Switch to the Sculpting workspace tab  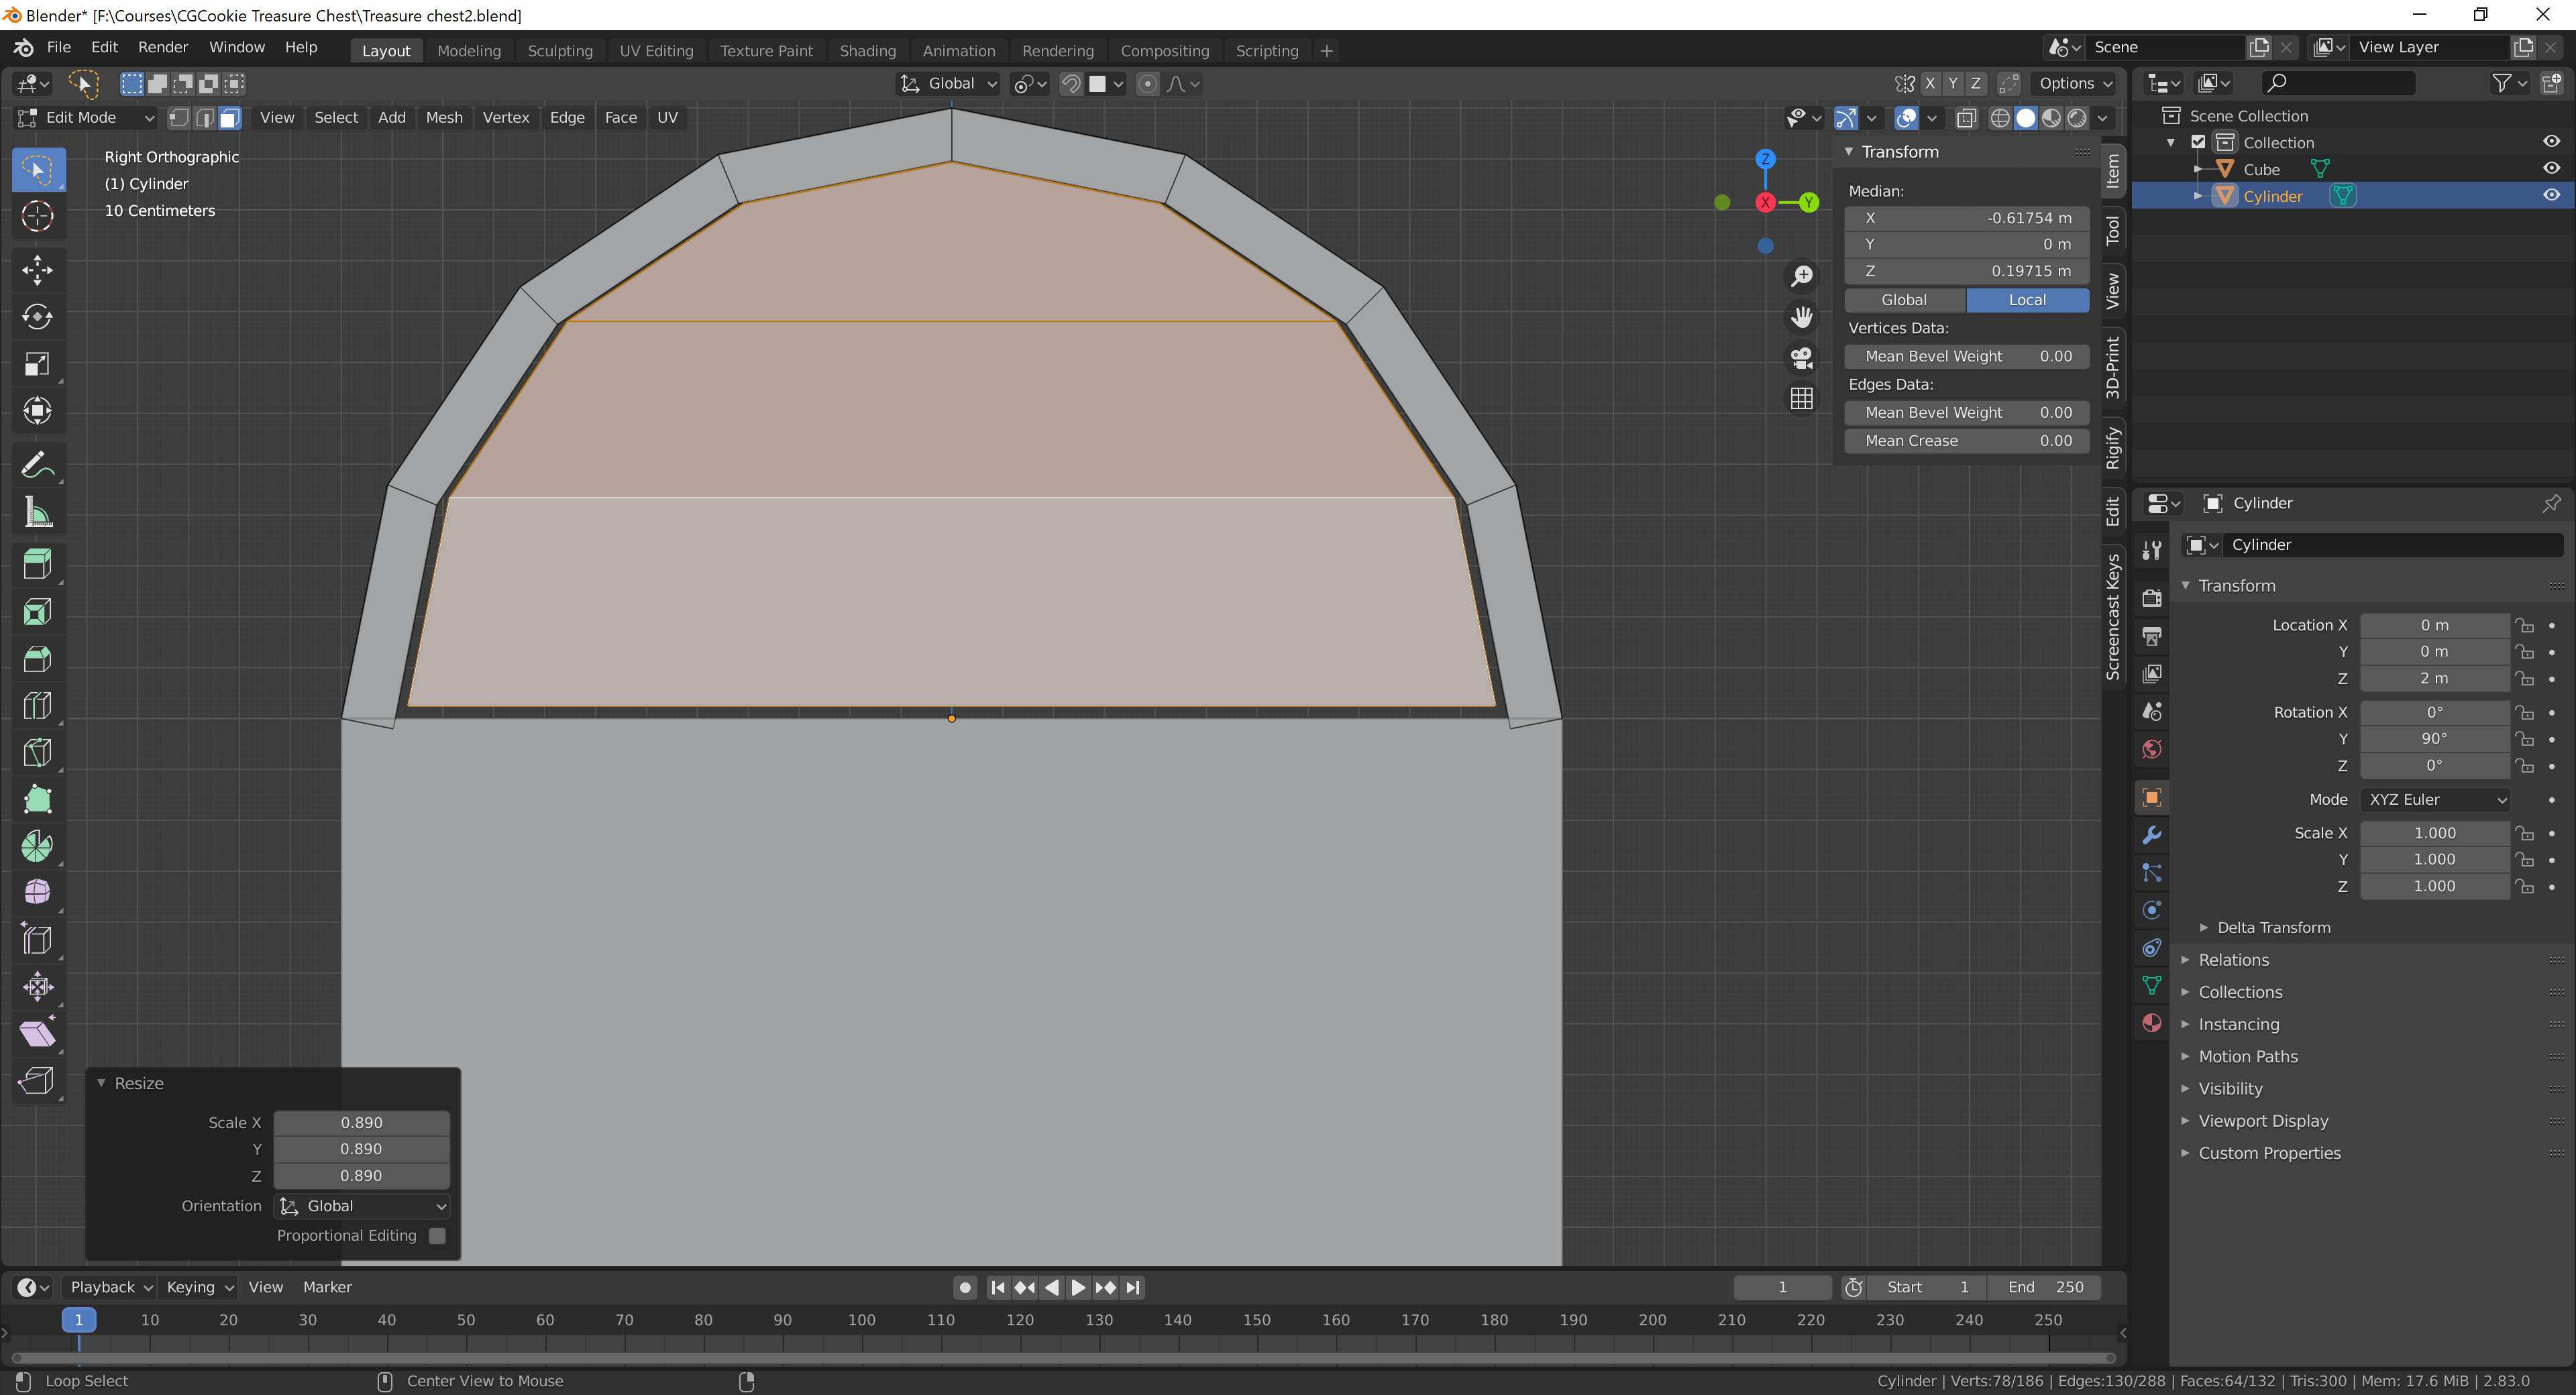(x=559, y=51)
